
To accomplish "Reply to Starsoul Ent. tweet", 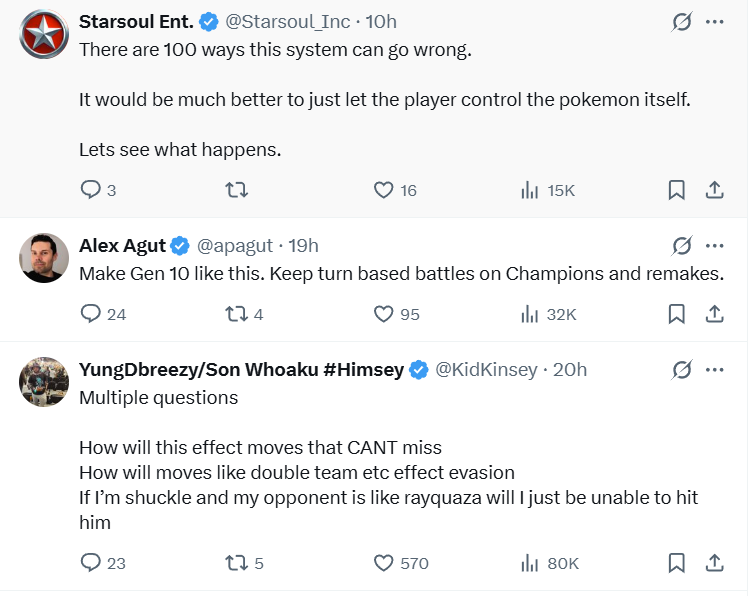I will tap(90, 190).
